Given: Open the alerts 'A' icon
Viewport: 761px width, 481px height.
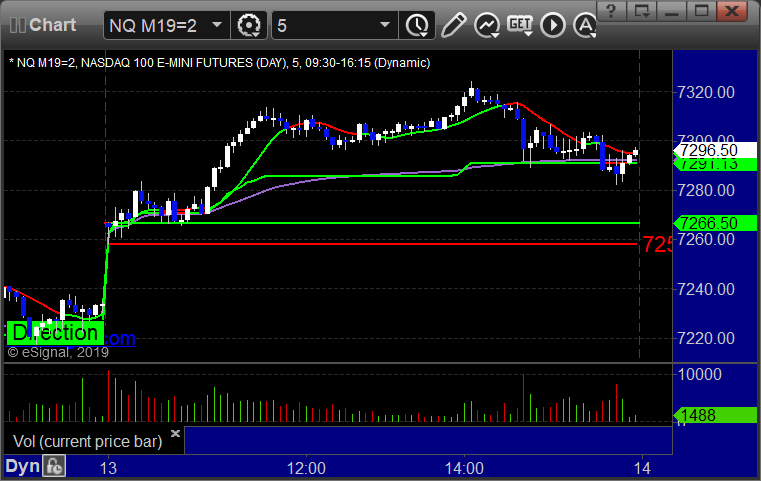Looking at the screenshot, I should coord(585,25).
